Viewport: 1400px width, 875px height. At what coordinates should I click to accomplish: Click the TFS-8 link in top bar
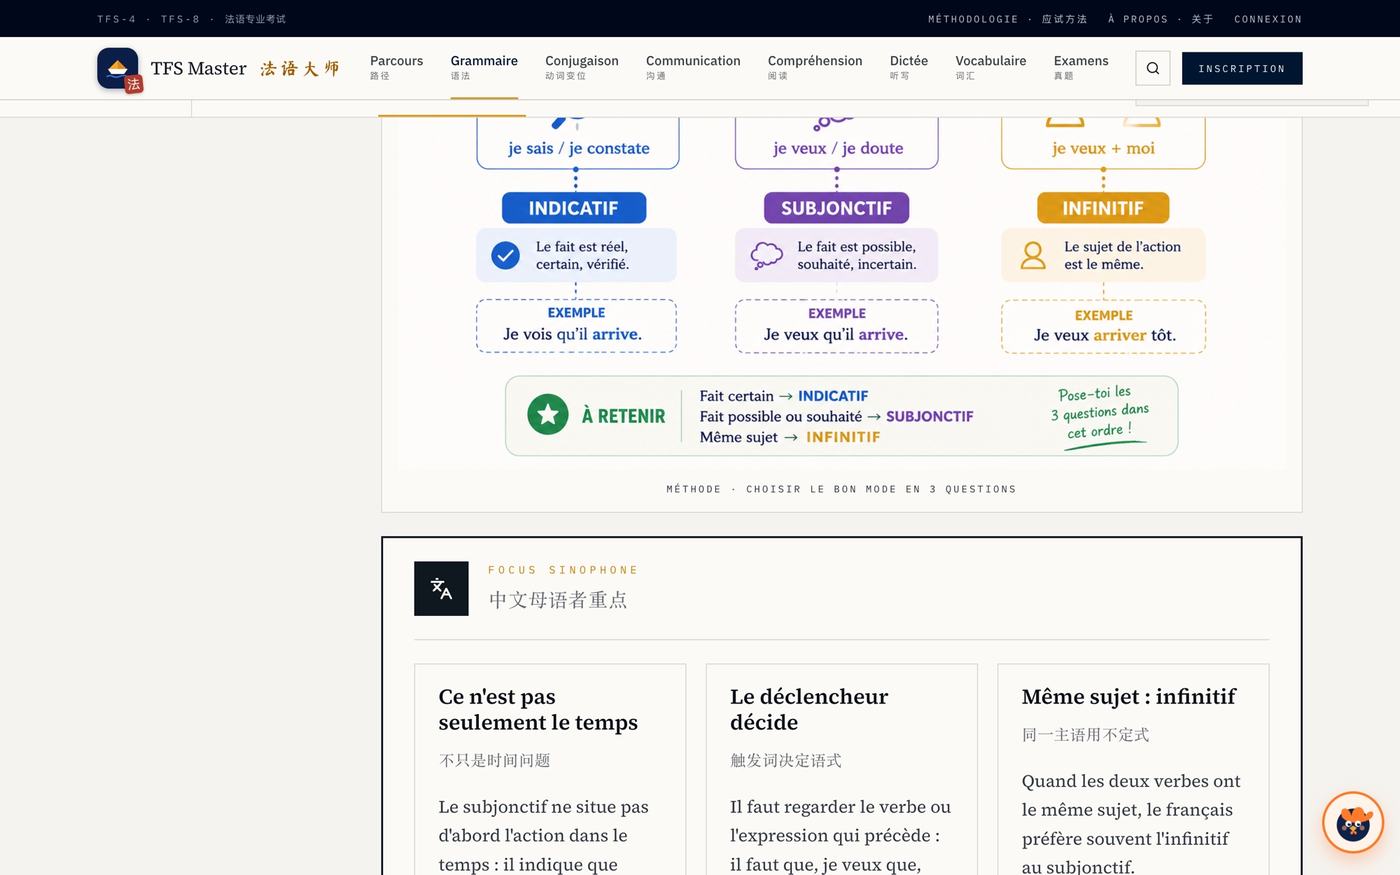pyautogui.click(x=180, y=19)
